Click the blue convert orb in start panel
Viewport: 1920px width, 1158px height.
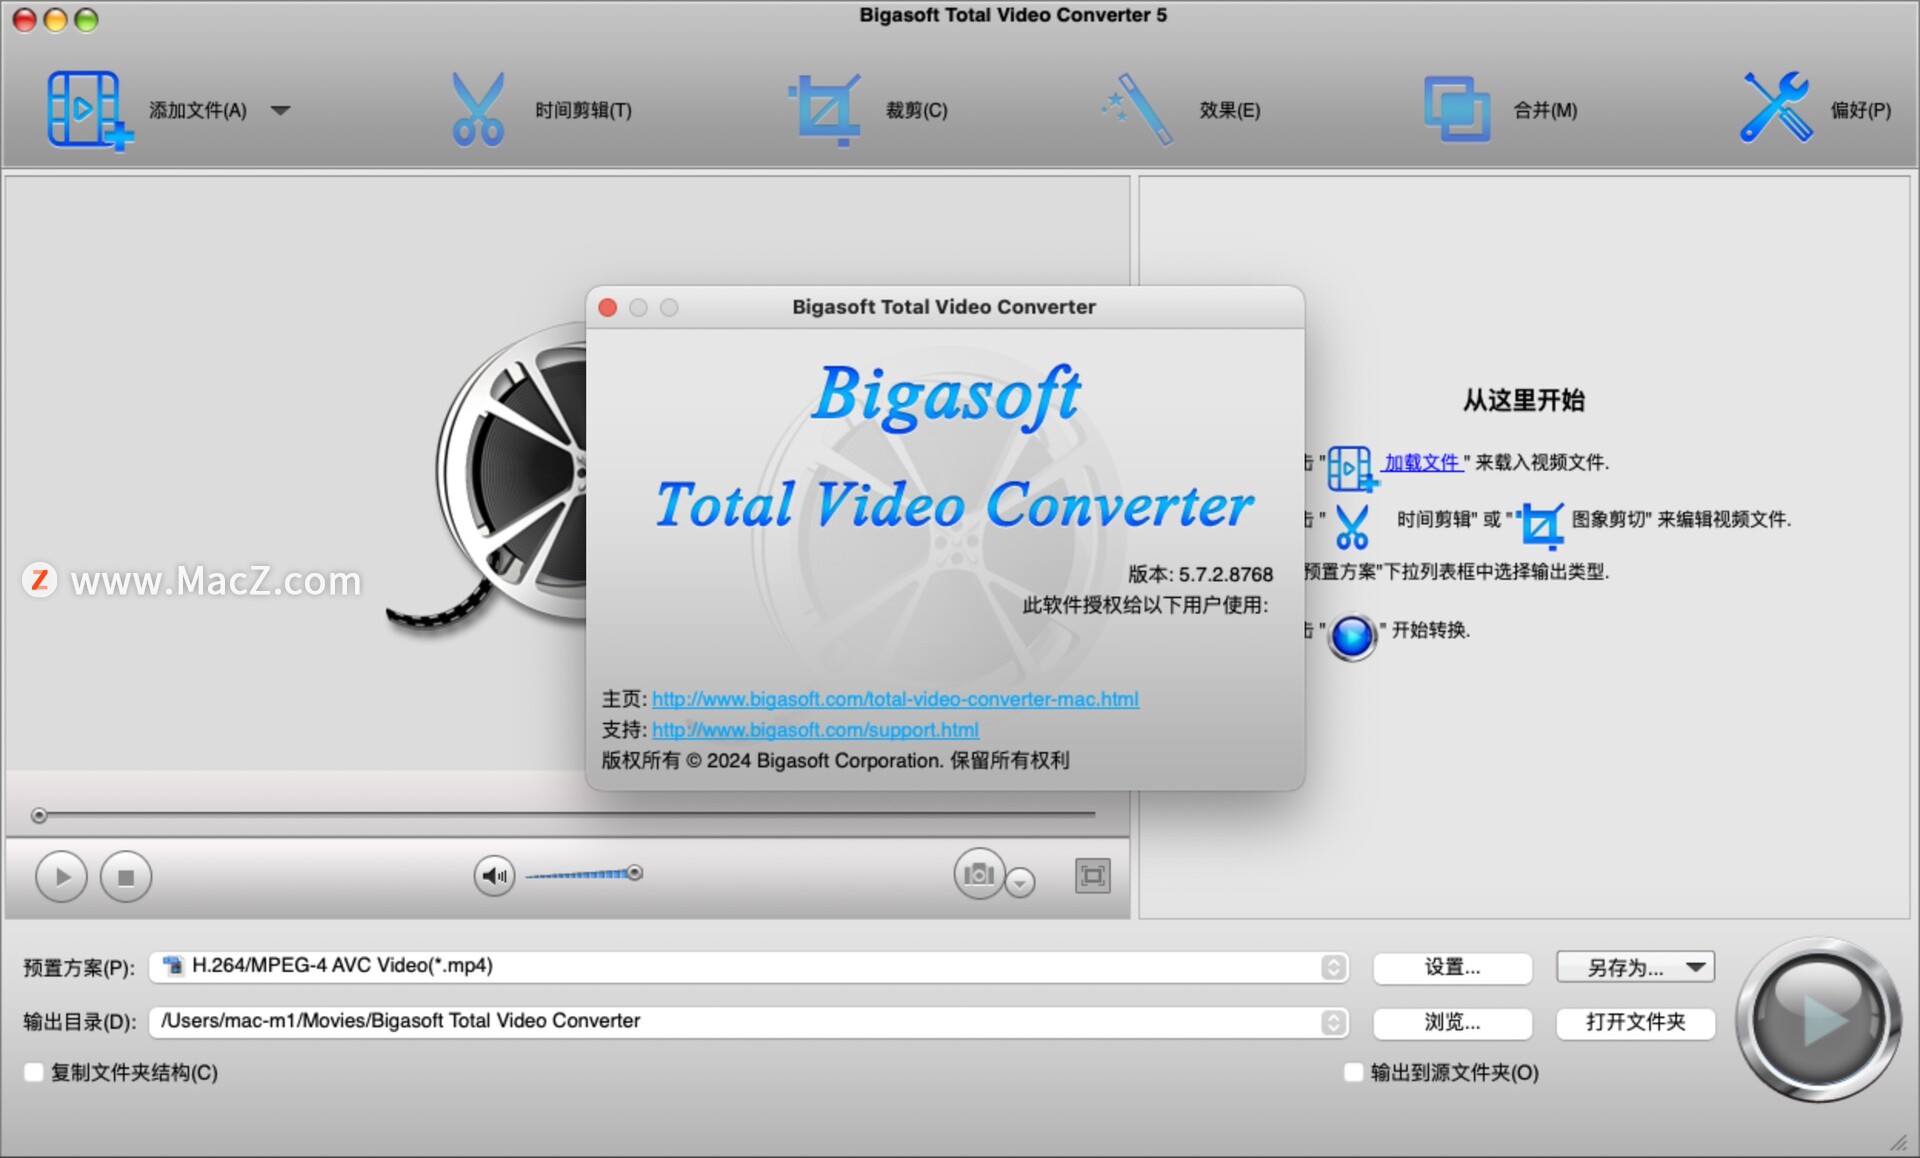pyautogui.click(x=1352, y=636)
